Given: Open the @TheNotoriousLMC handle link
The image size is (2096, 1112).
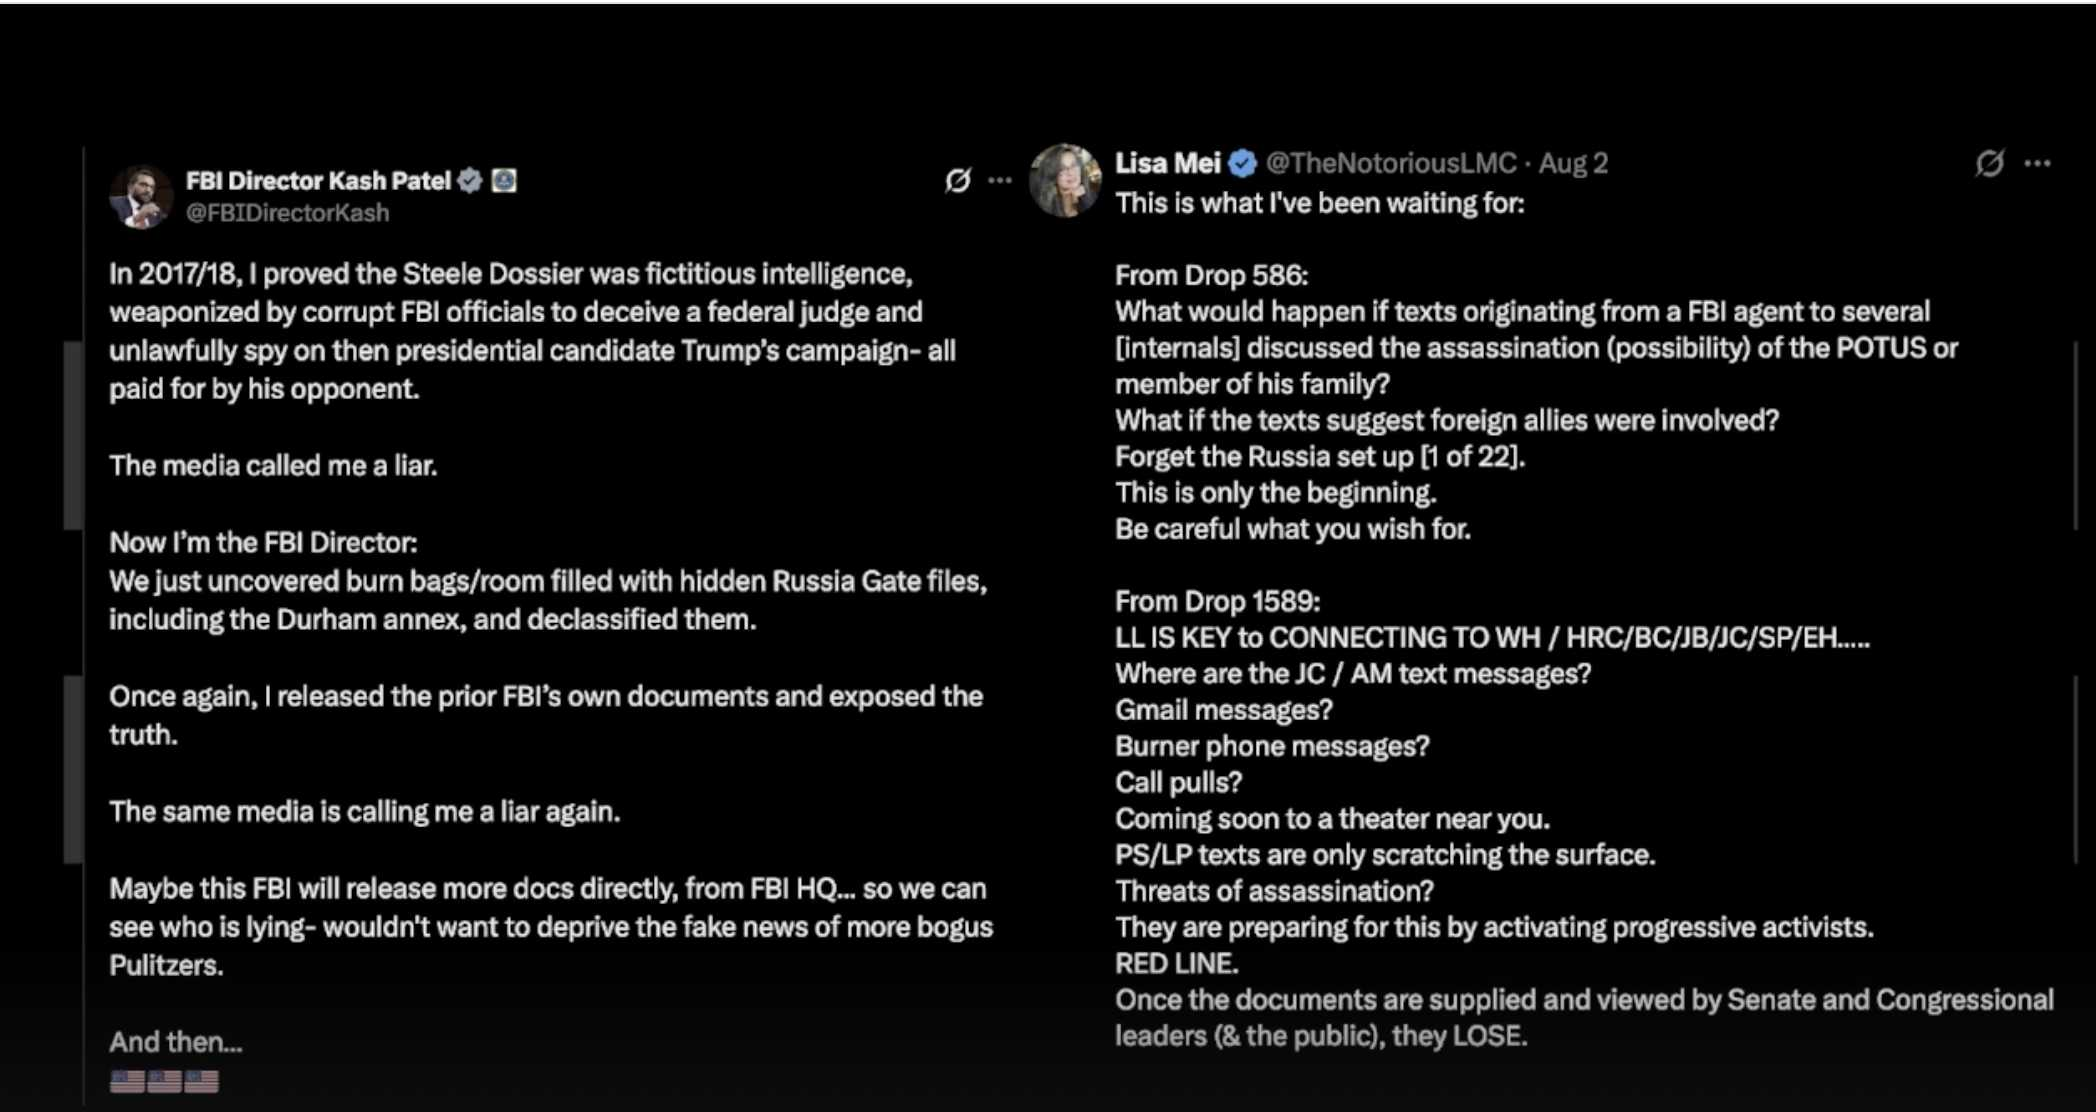Looking at the screenshot, I should (1391, 163).
